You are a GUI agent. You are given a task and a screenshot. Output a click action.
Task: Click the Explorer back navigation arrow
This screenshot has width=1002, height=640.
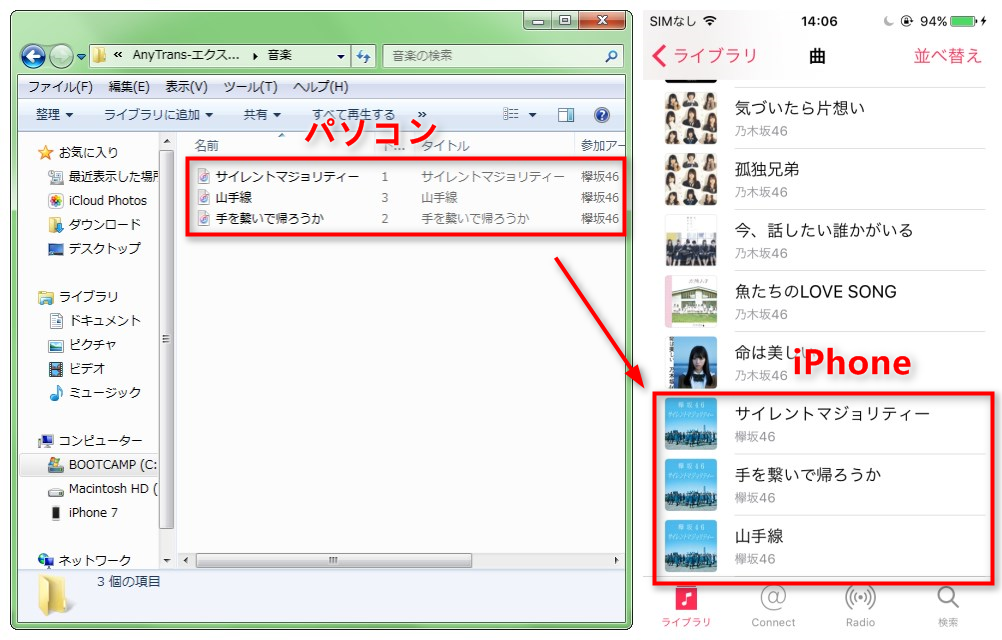pos(33,56)
